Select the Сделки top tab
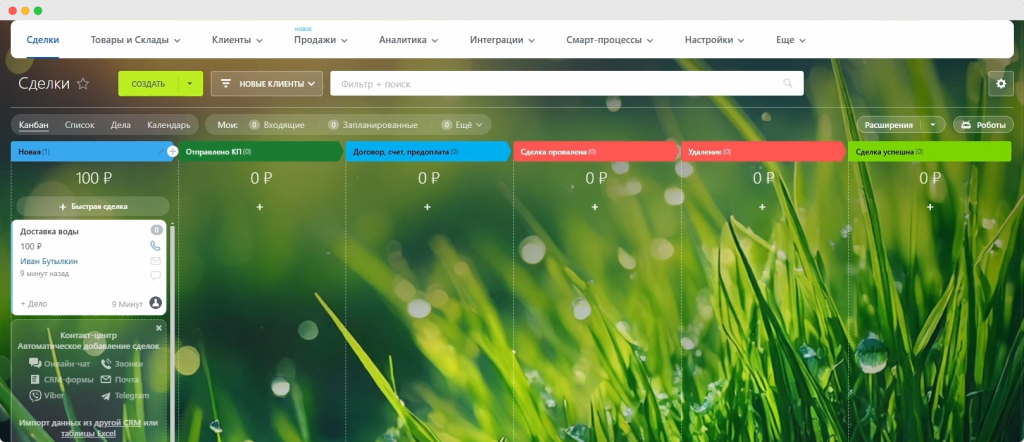1024x442 pixels. pos(43,40)
